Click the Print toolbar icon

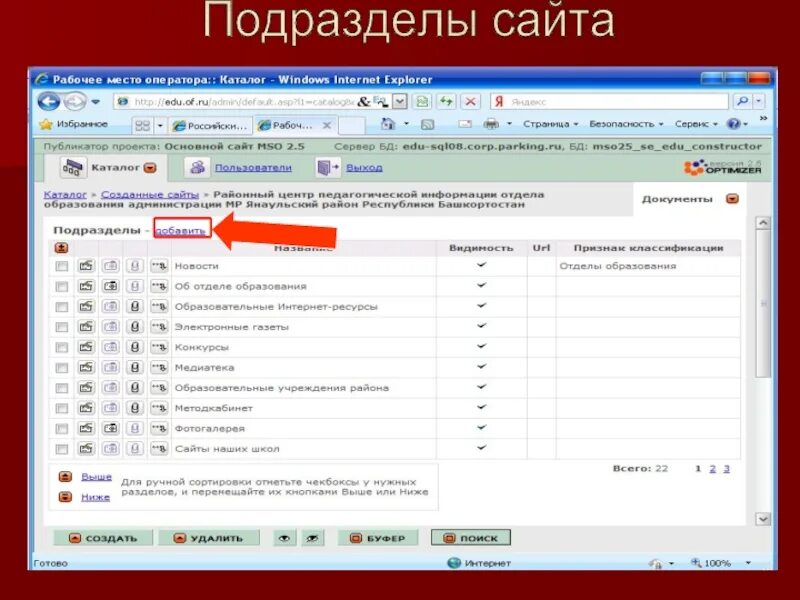491,124
